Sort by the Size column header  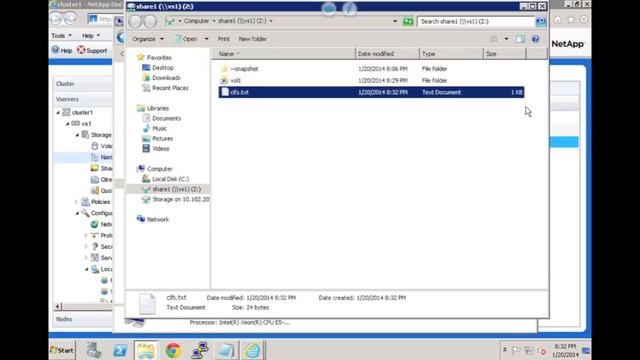pyautogui.click(x=504, y=53)
